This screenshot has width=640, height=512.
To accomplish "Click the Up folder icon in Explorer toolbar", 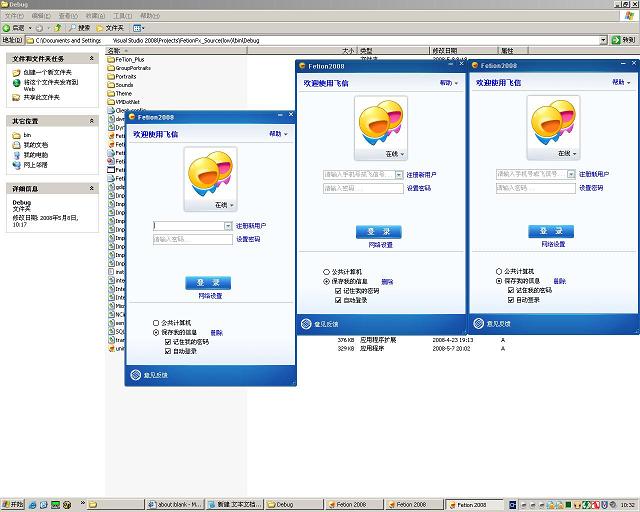I will (58, 28).
